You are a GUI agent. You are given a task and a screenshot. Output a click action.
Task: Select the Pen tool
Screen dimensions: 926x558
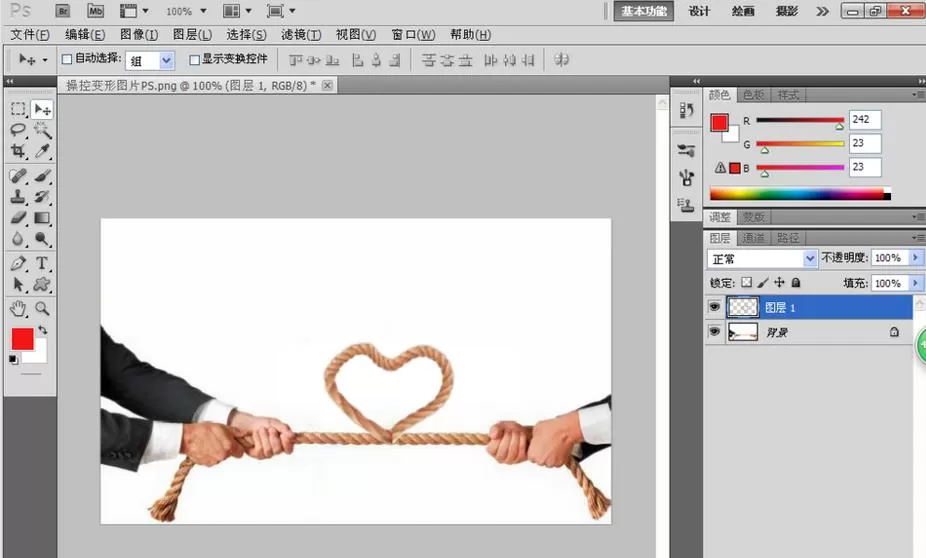18,263
